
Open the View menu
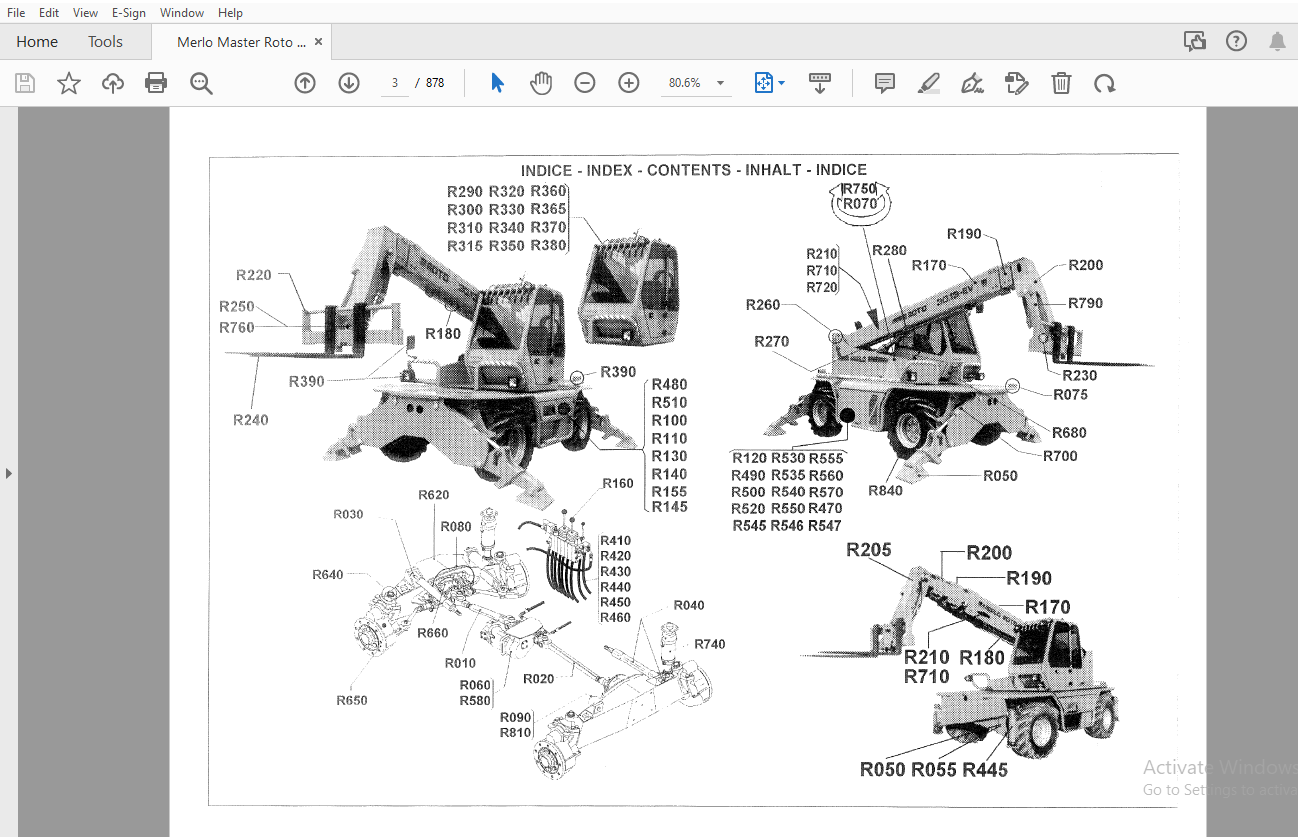pos(85,13)
